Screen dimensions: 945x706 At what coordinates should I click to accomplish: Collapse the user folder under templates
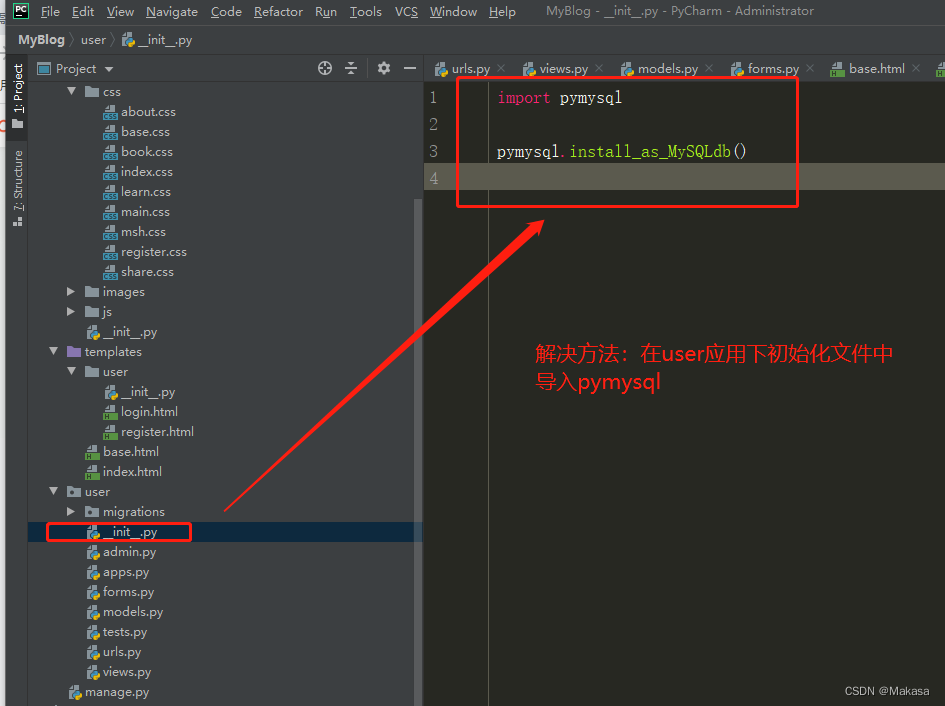point(72,371)
